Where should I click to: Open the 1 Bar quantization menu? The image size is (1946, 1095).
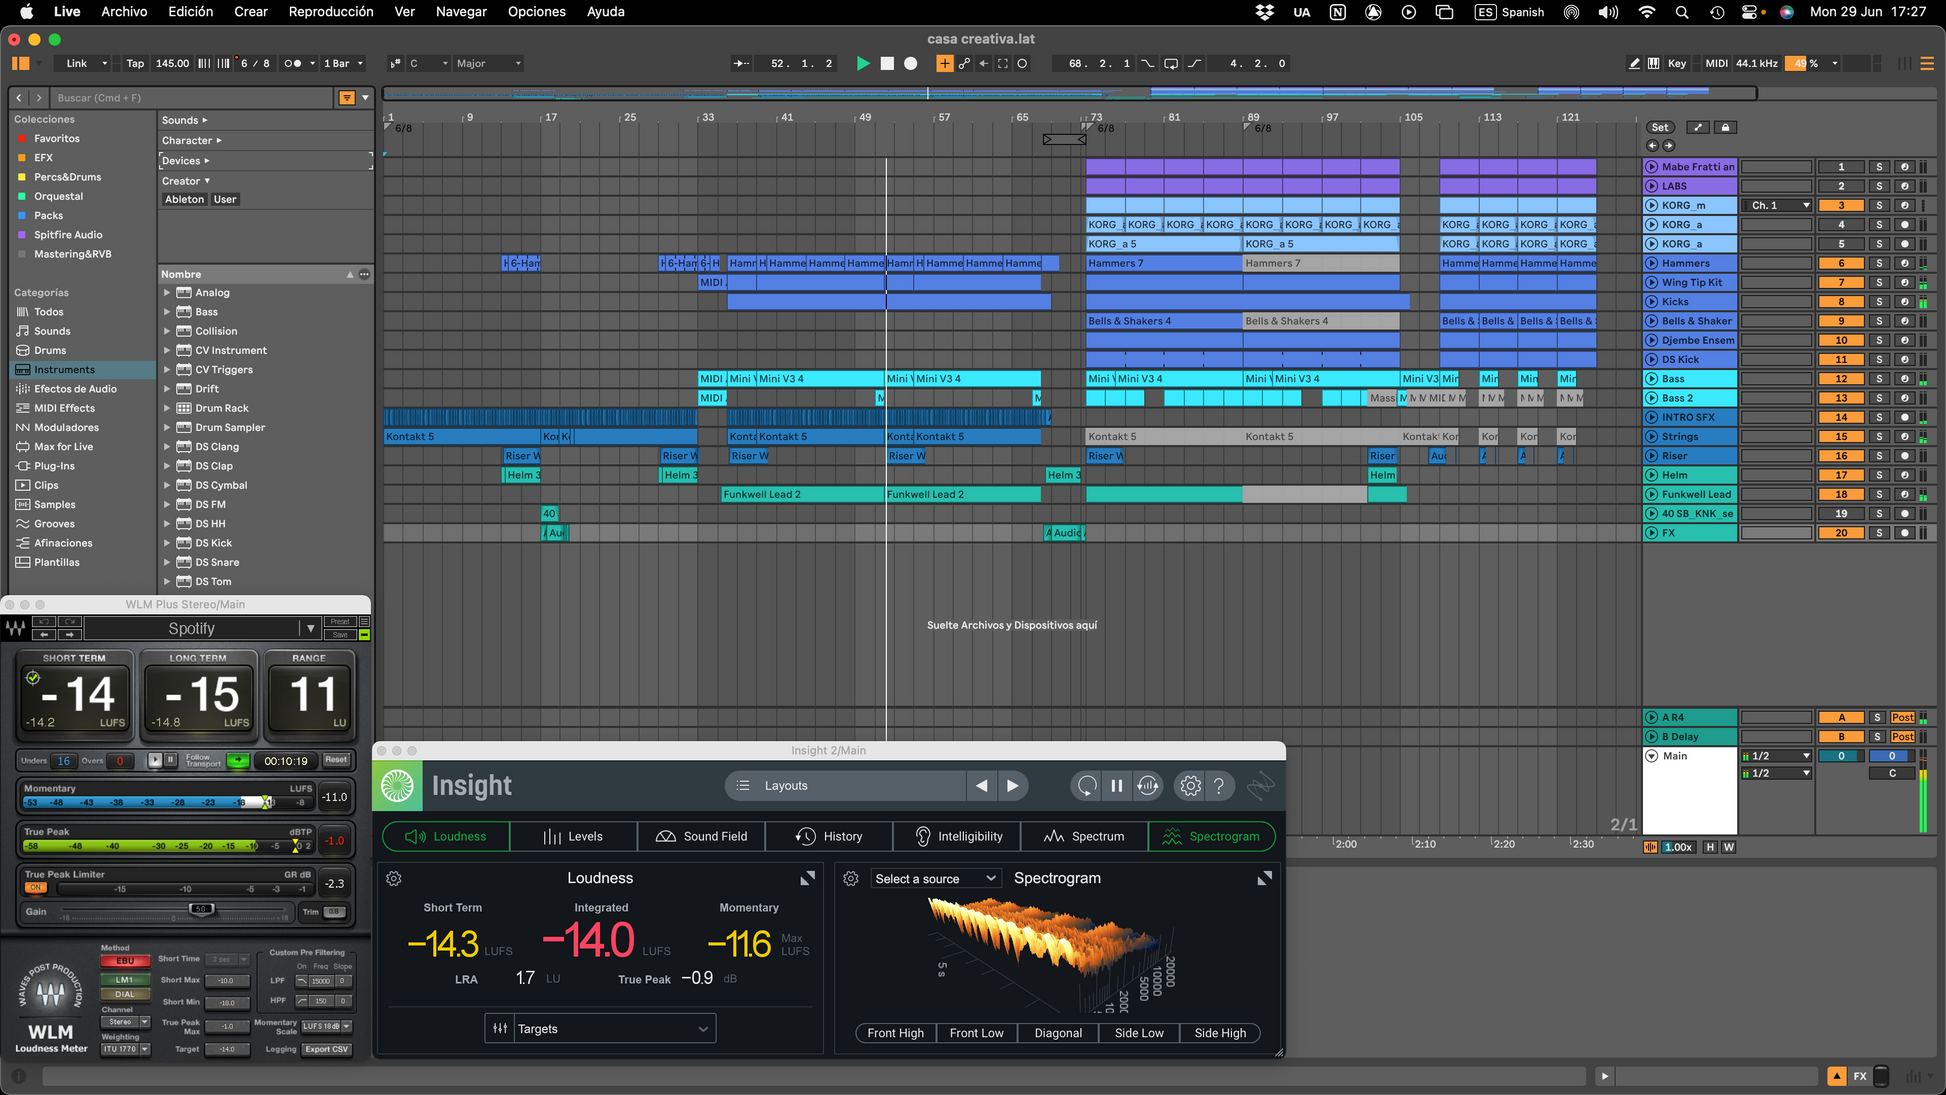click(x=343, y=63)
